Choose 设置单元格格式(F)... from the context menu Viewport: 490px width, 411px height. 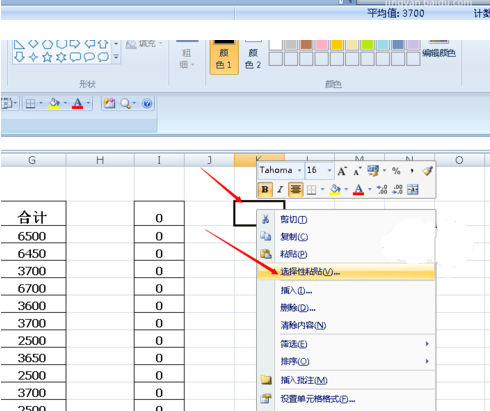tap(346, 399)
